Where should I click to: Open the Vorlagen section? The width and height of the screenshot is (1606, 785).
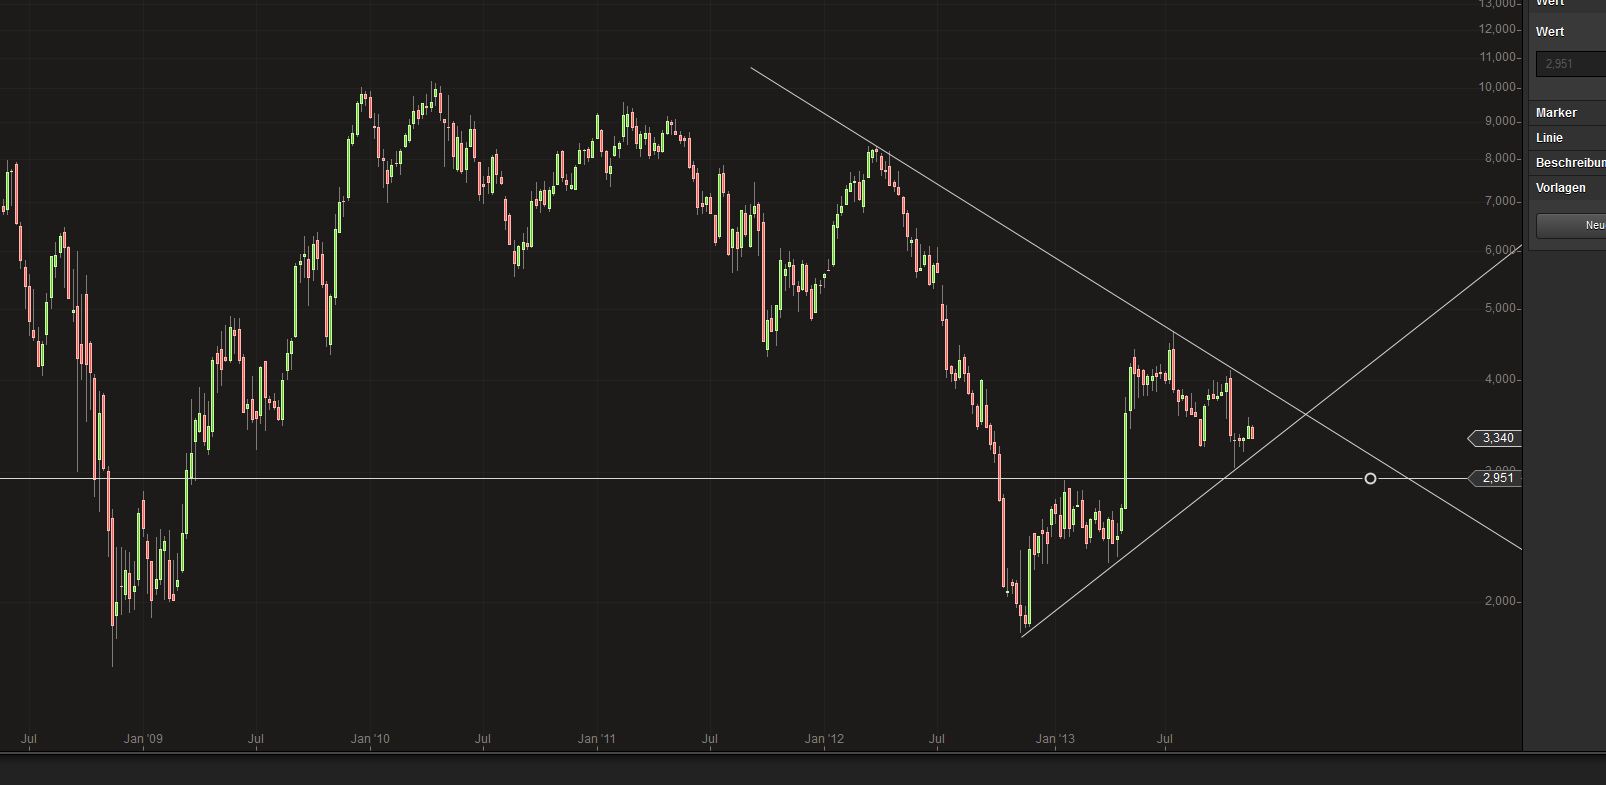pyautogui.click(x=1567, y=188)
